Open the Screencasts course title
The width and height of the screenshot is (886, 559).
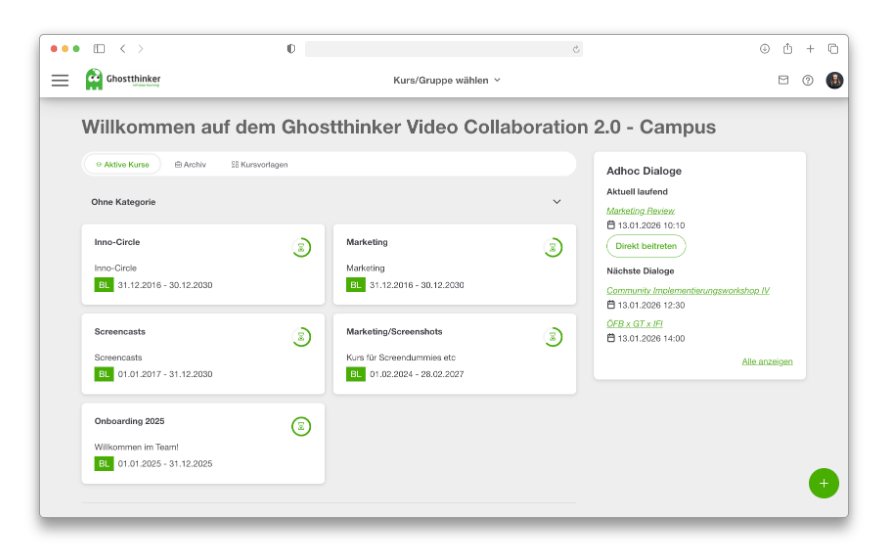coord(120,331)
